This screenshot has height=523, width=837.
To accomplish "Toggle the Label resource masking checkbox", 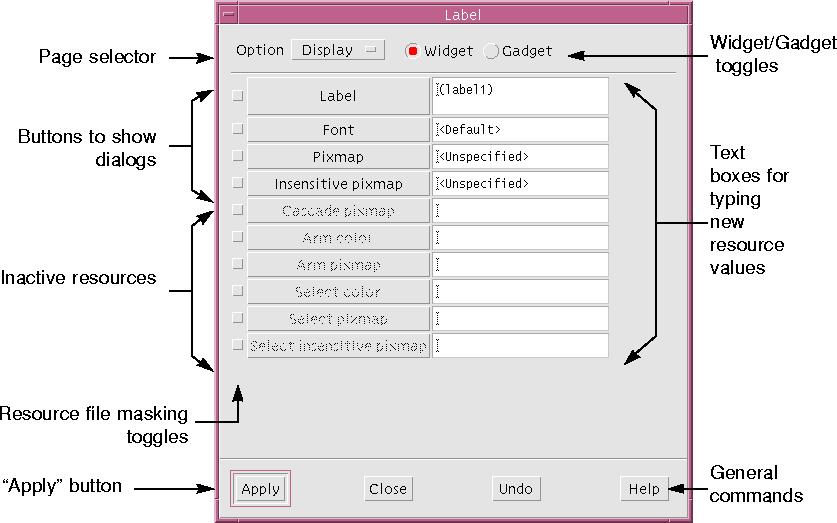I will point(237,97).
